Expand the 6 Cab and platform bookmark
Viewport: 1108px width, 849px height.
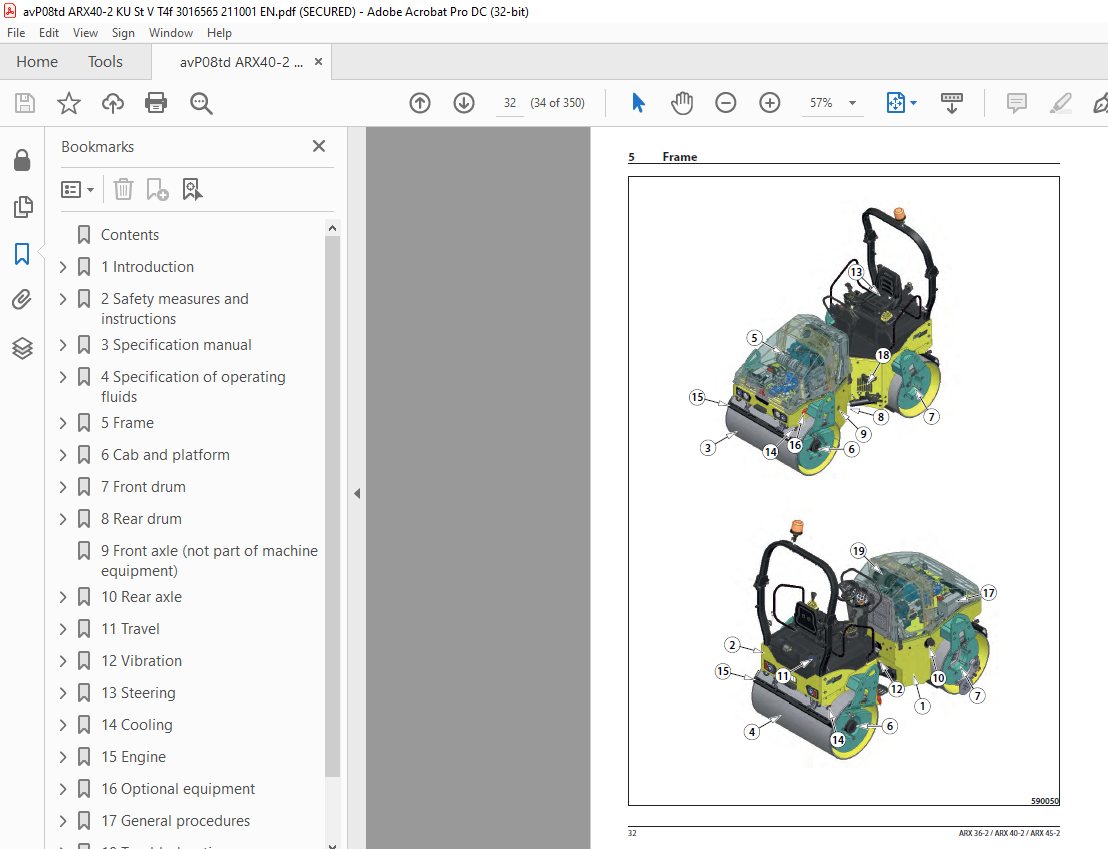(x=63, y=455)
